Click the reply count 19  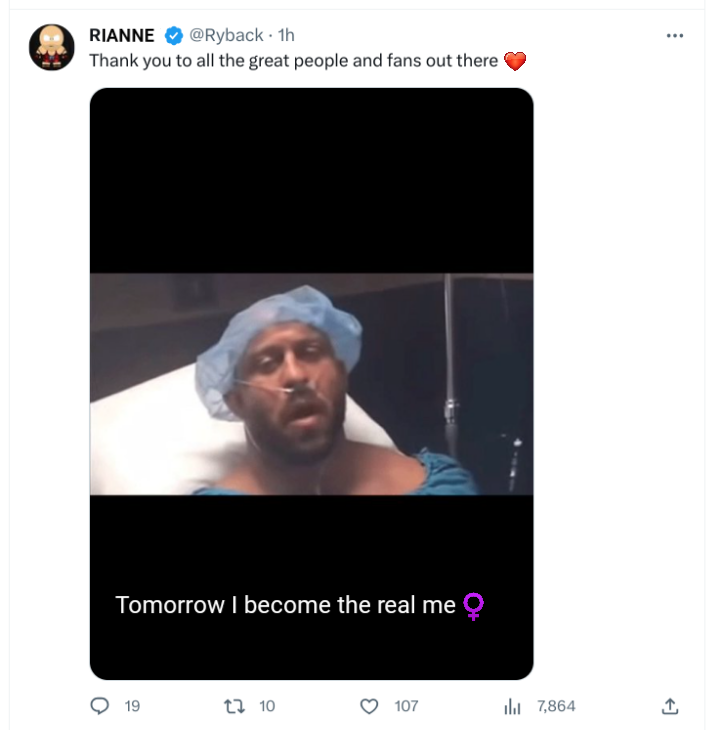pos(132,706)
